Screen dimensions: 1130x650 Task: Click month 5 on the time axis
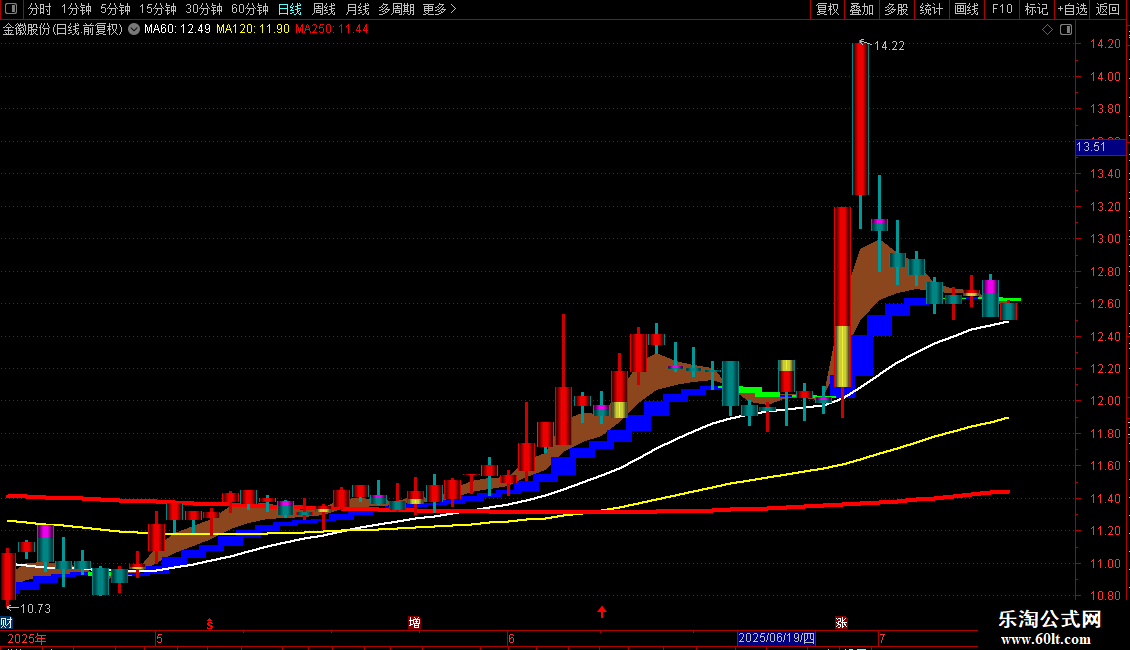(x=159, y=638)
